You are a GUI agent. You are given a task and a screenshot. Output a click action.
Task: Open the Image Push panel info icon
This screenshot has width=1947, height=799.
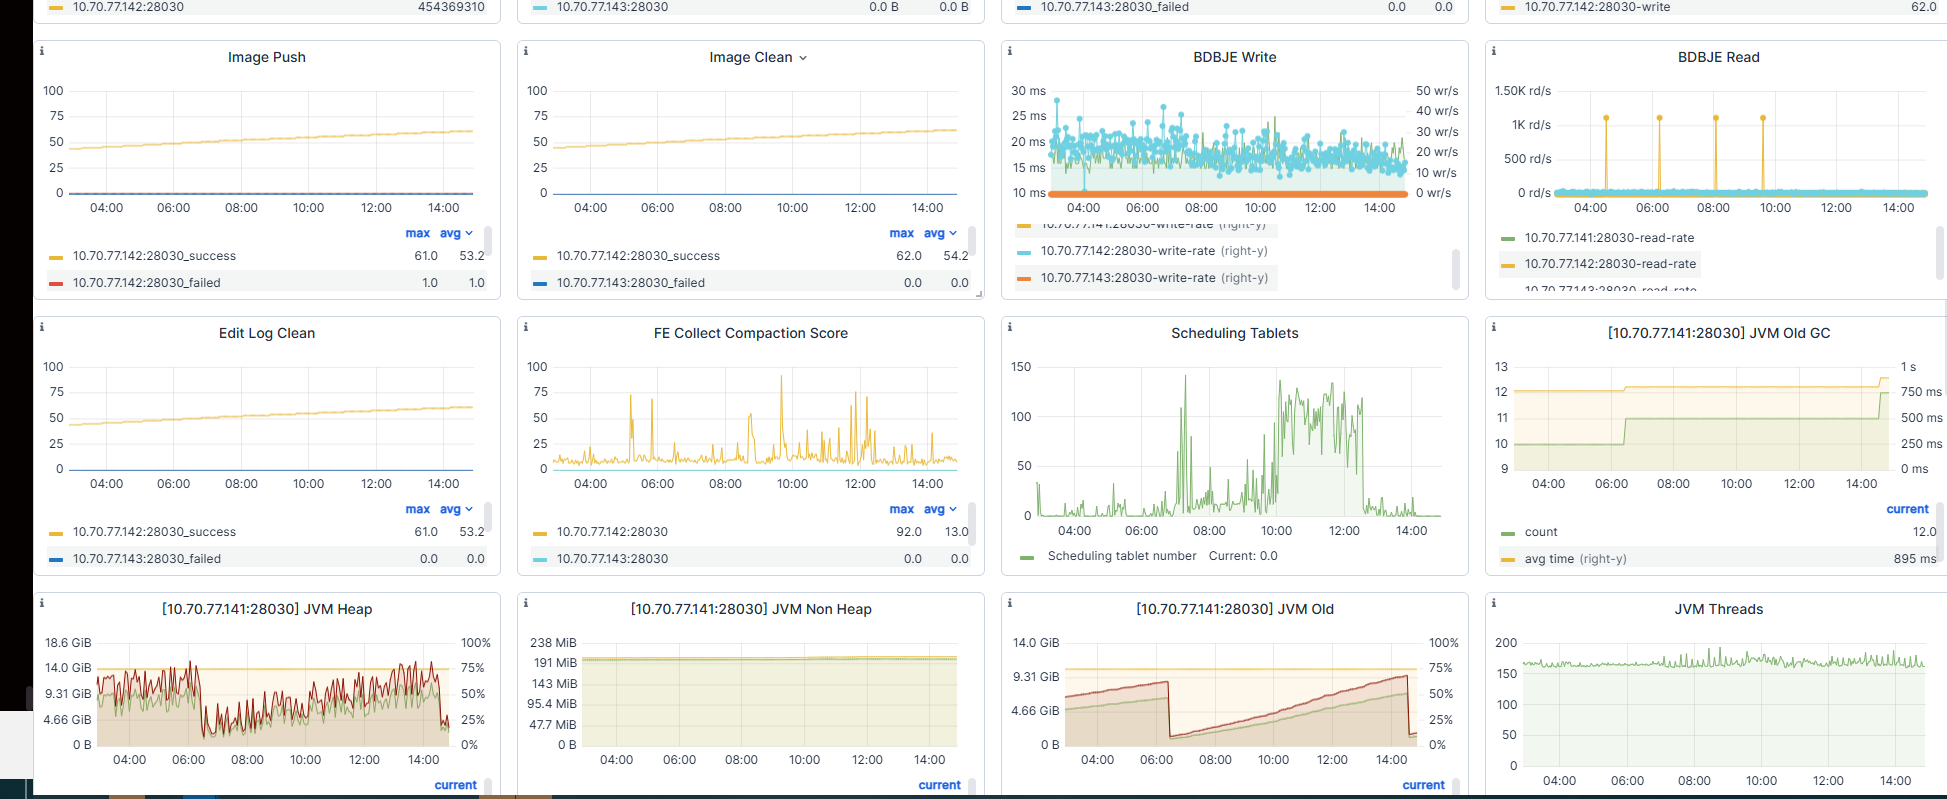41,51
